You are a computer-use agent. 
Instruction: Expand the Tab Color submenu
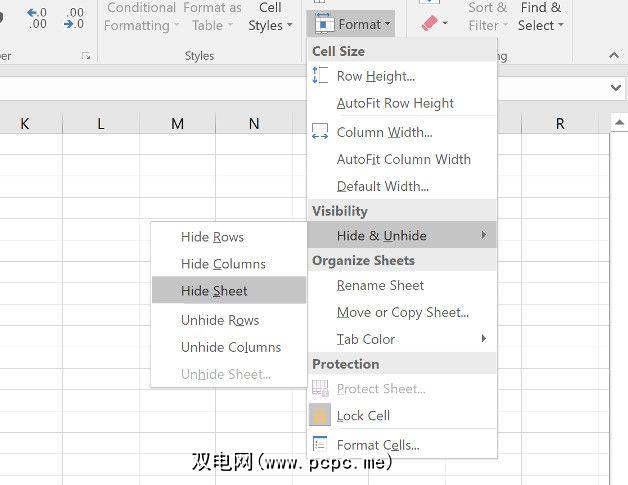tap(484, 339)
